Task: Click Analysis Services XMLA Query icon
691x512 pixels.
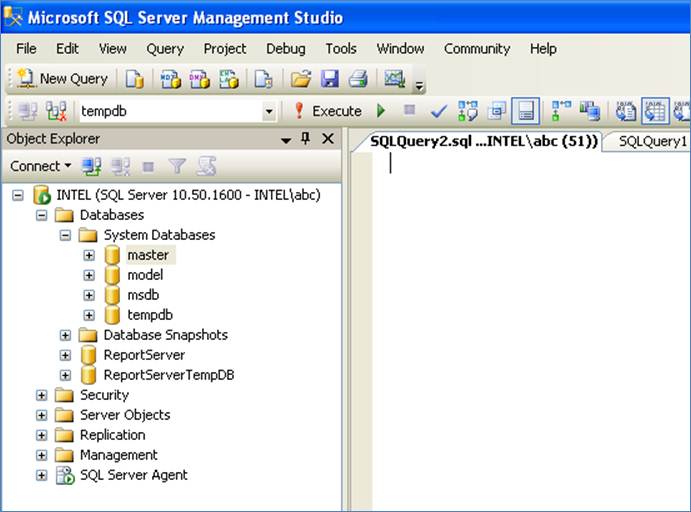Action: click(x=229, y=79)
